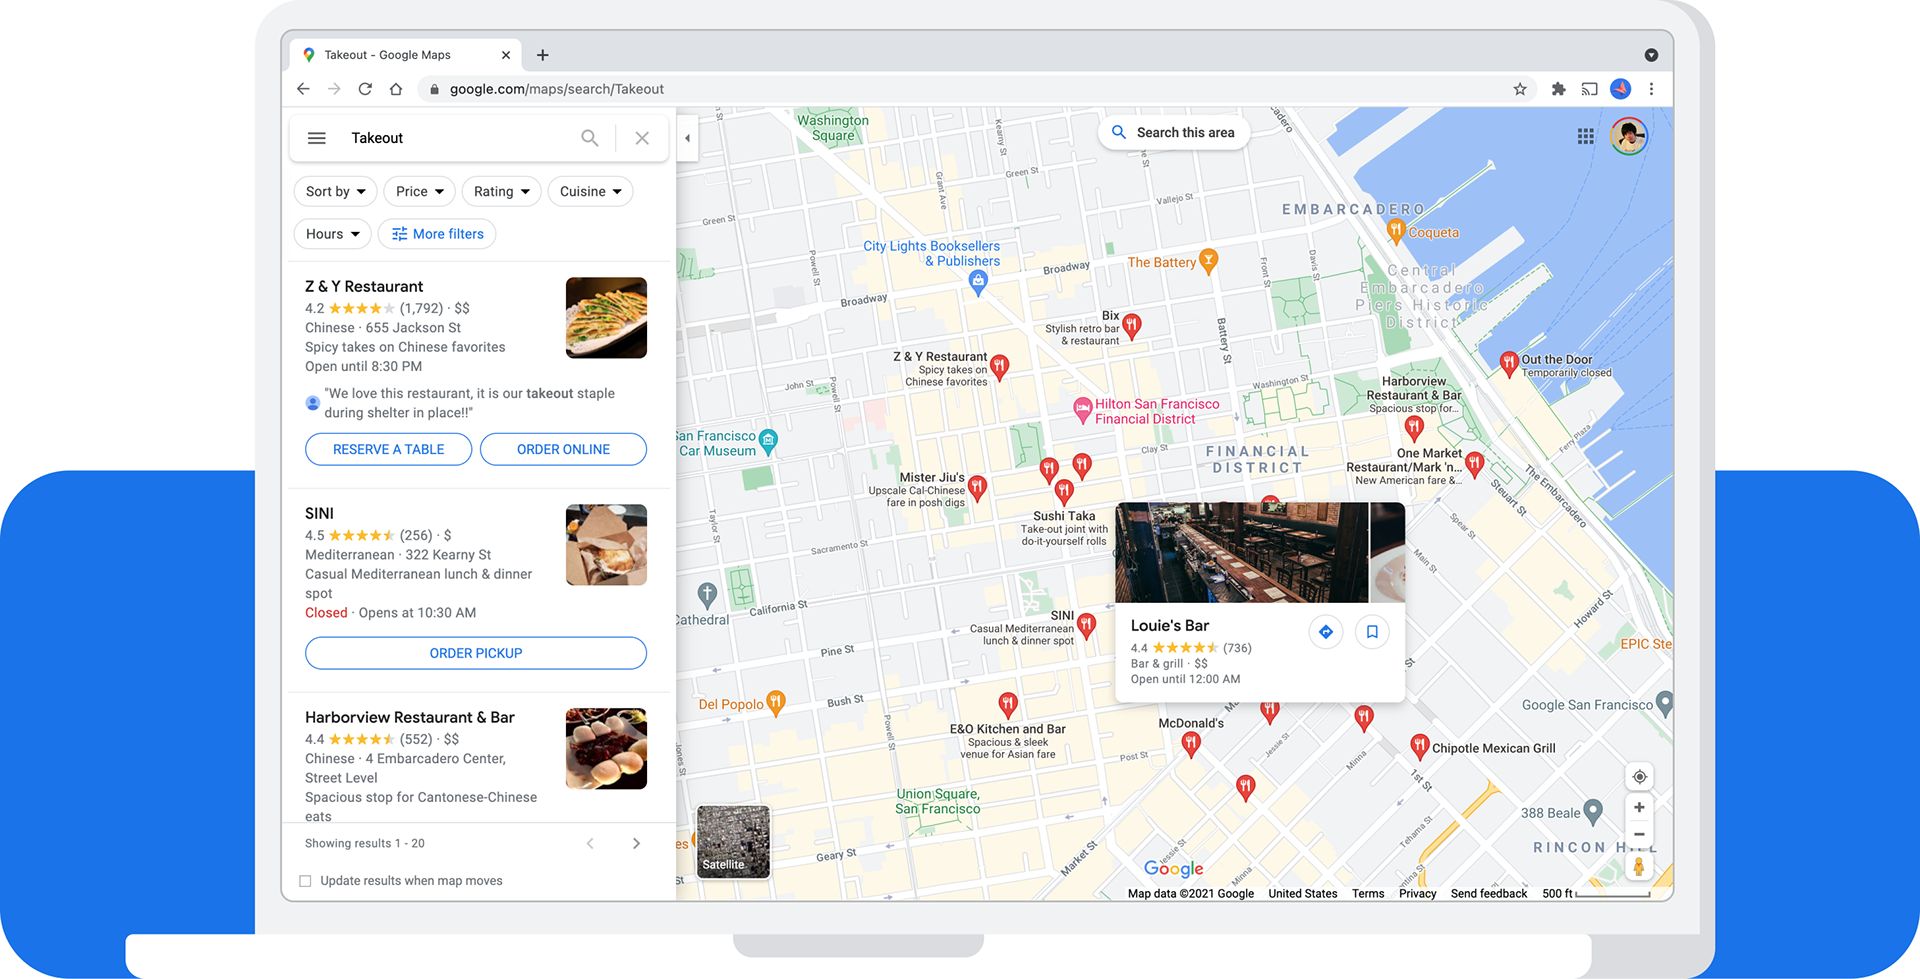The width and height of the screenshot is (1920, 979).
Task: Open the Rating filter dropdown
Action: click(502, 191)
